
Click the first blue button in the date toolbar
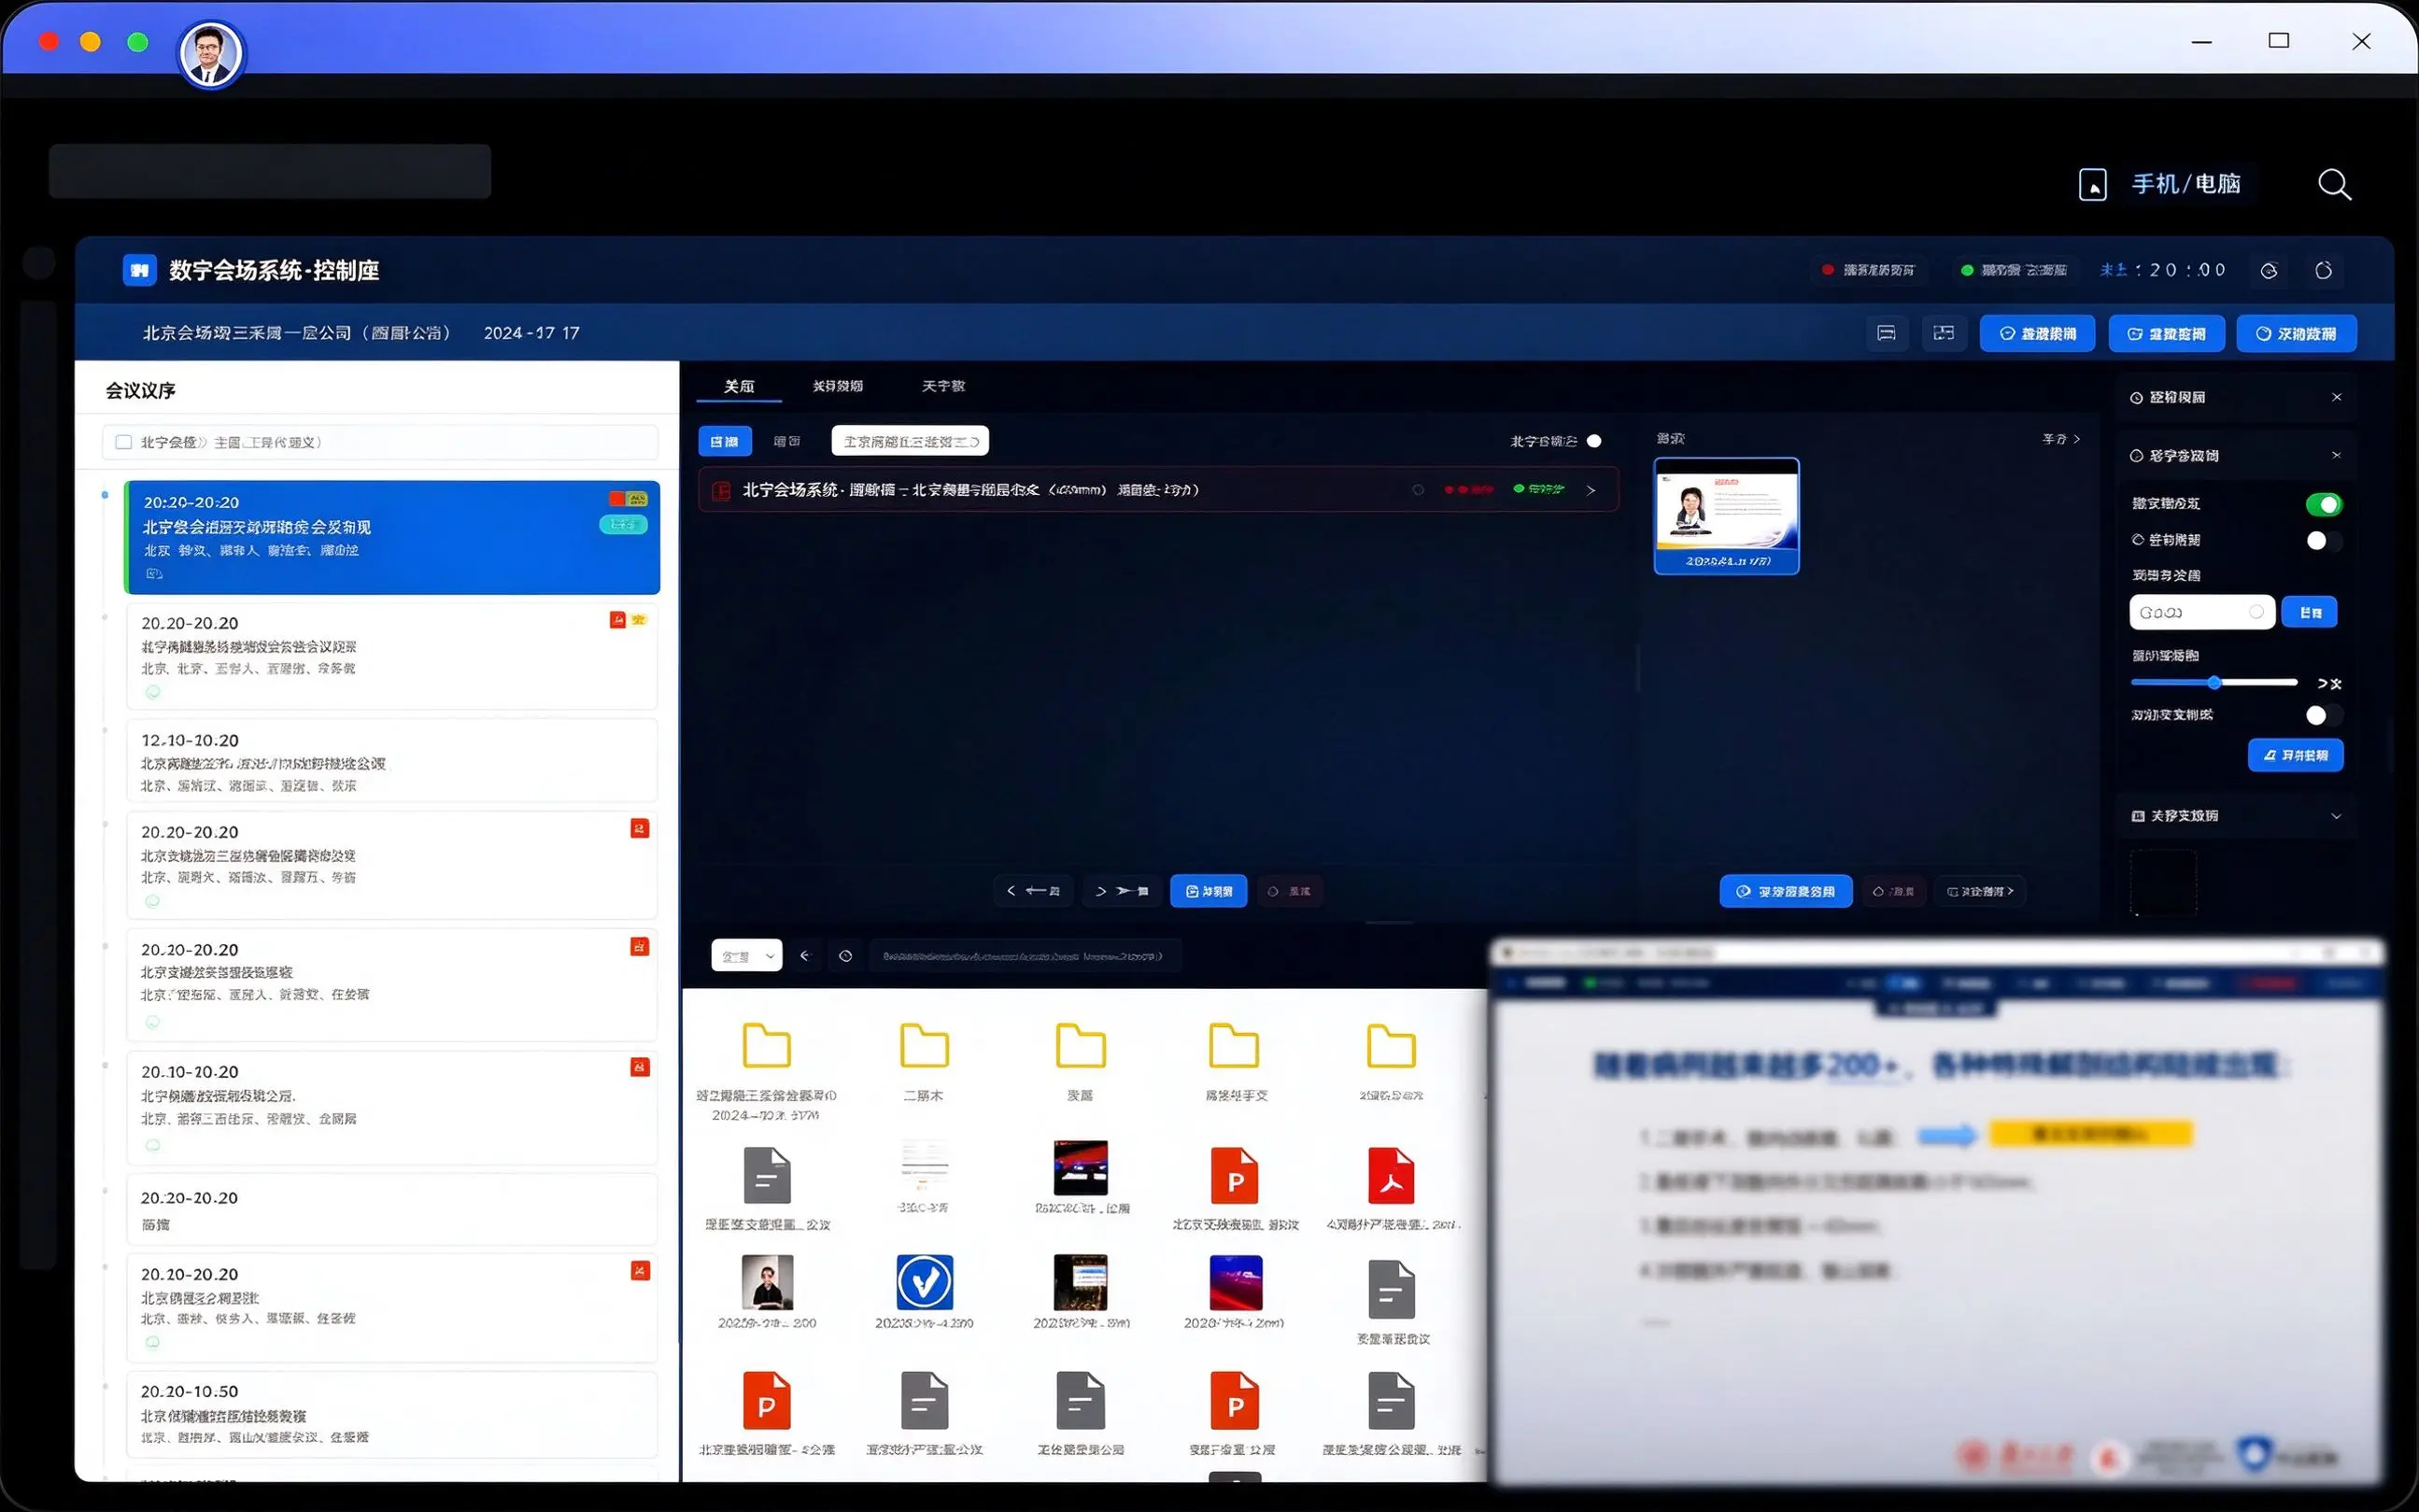pyautogui.click(x=2037, y=333)
